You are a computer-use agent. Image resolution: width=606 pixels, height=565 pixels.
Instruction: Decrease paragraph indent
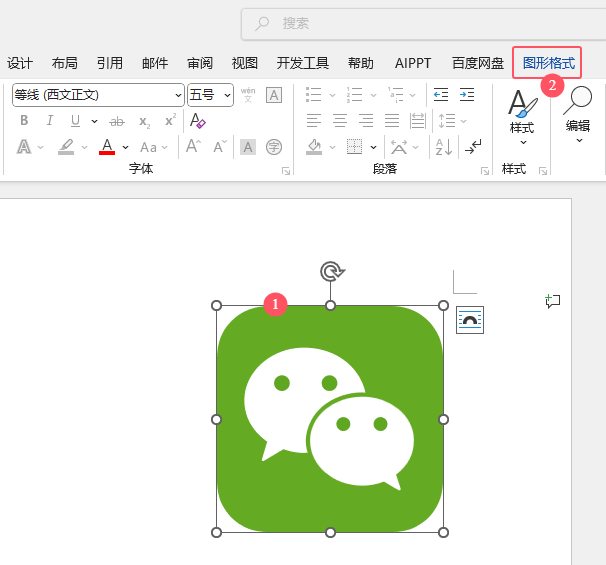point(441,95)
